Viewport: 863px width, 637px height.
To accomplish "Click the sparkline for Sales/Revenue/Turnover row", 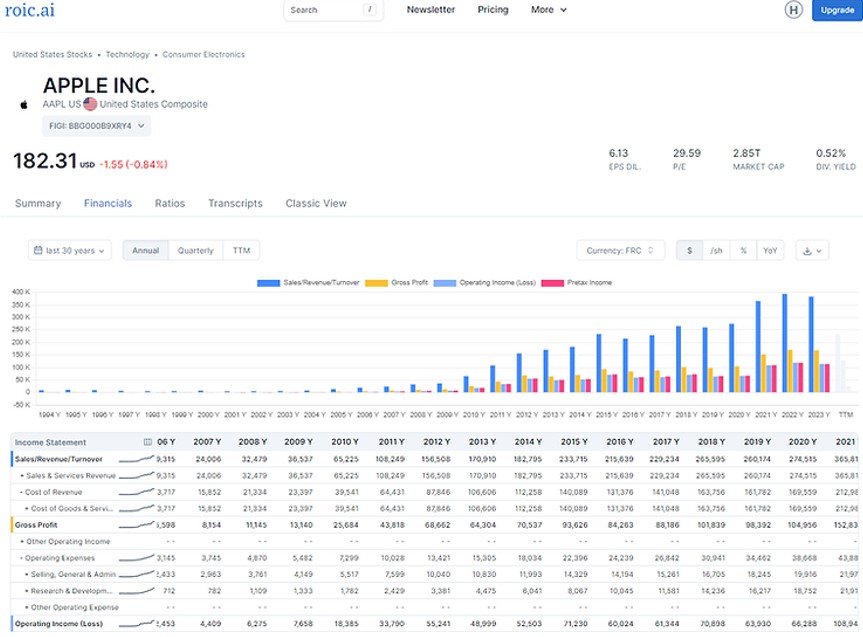I will click(x=136, y=459).
